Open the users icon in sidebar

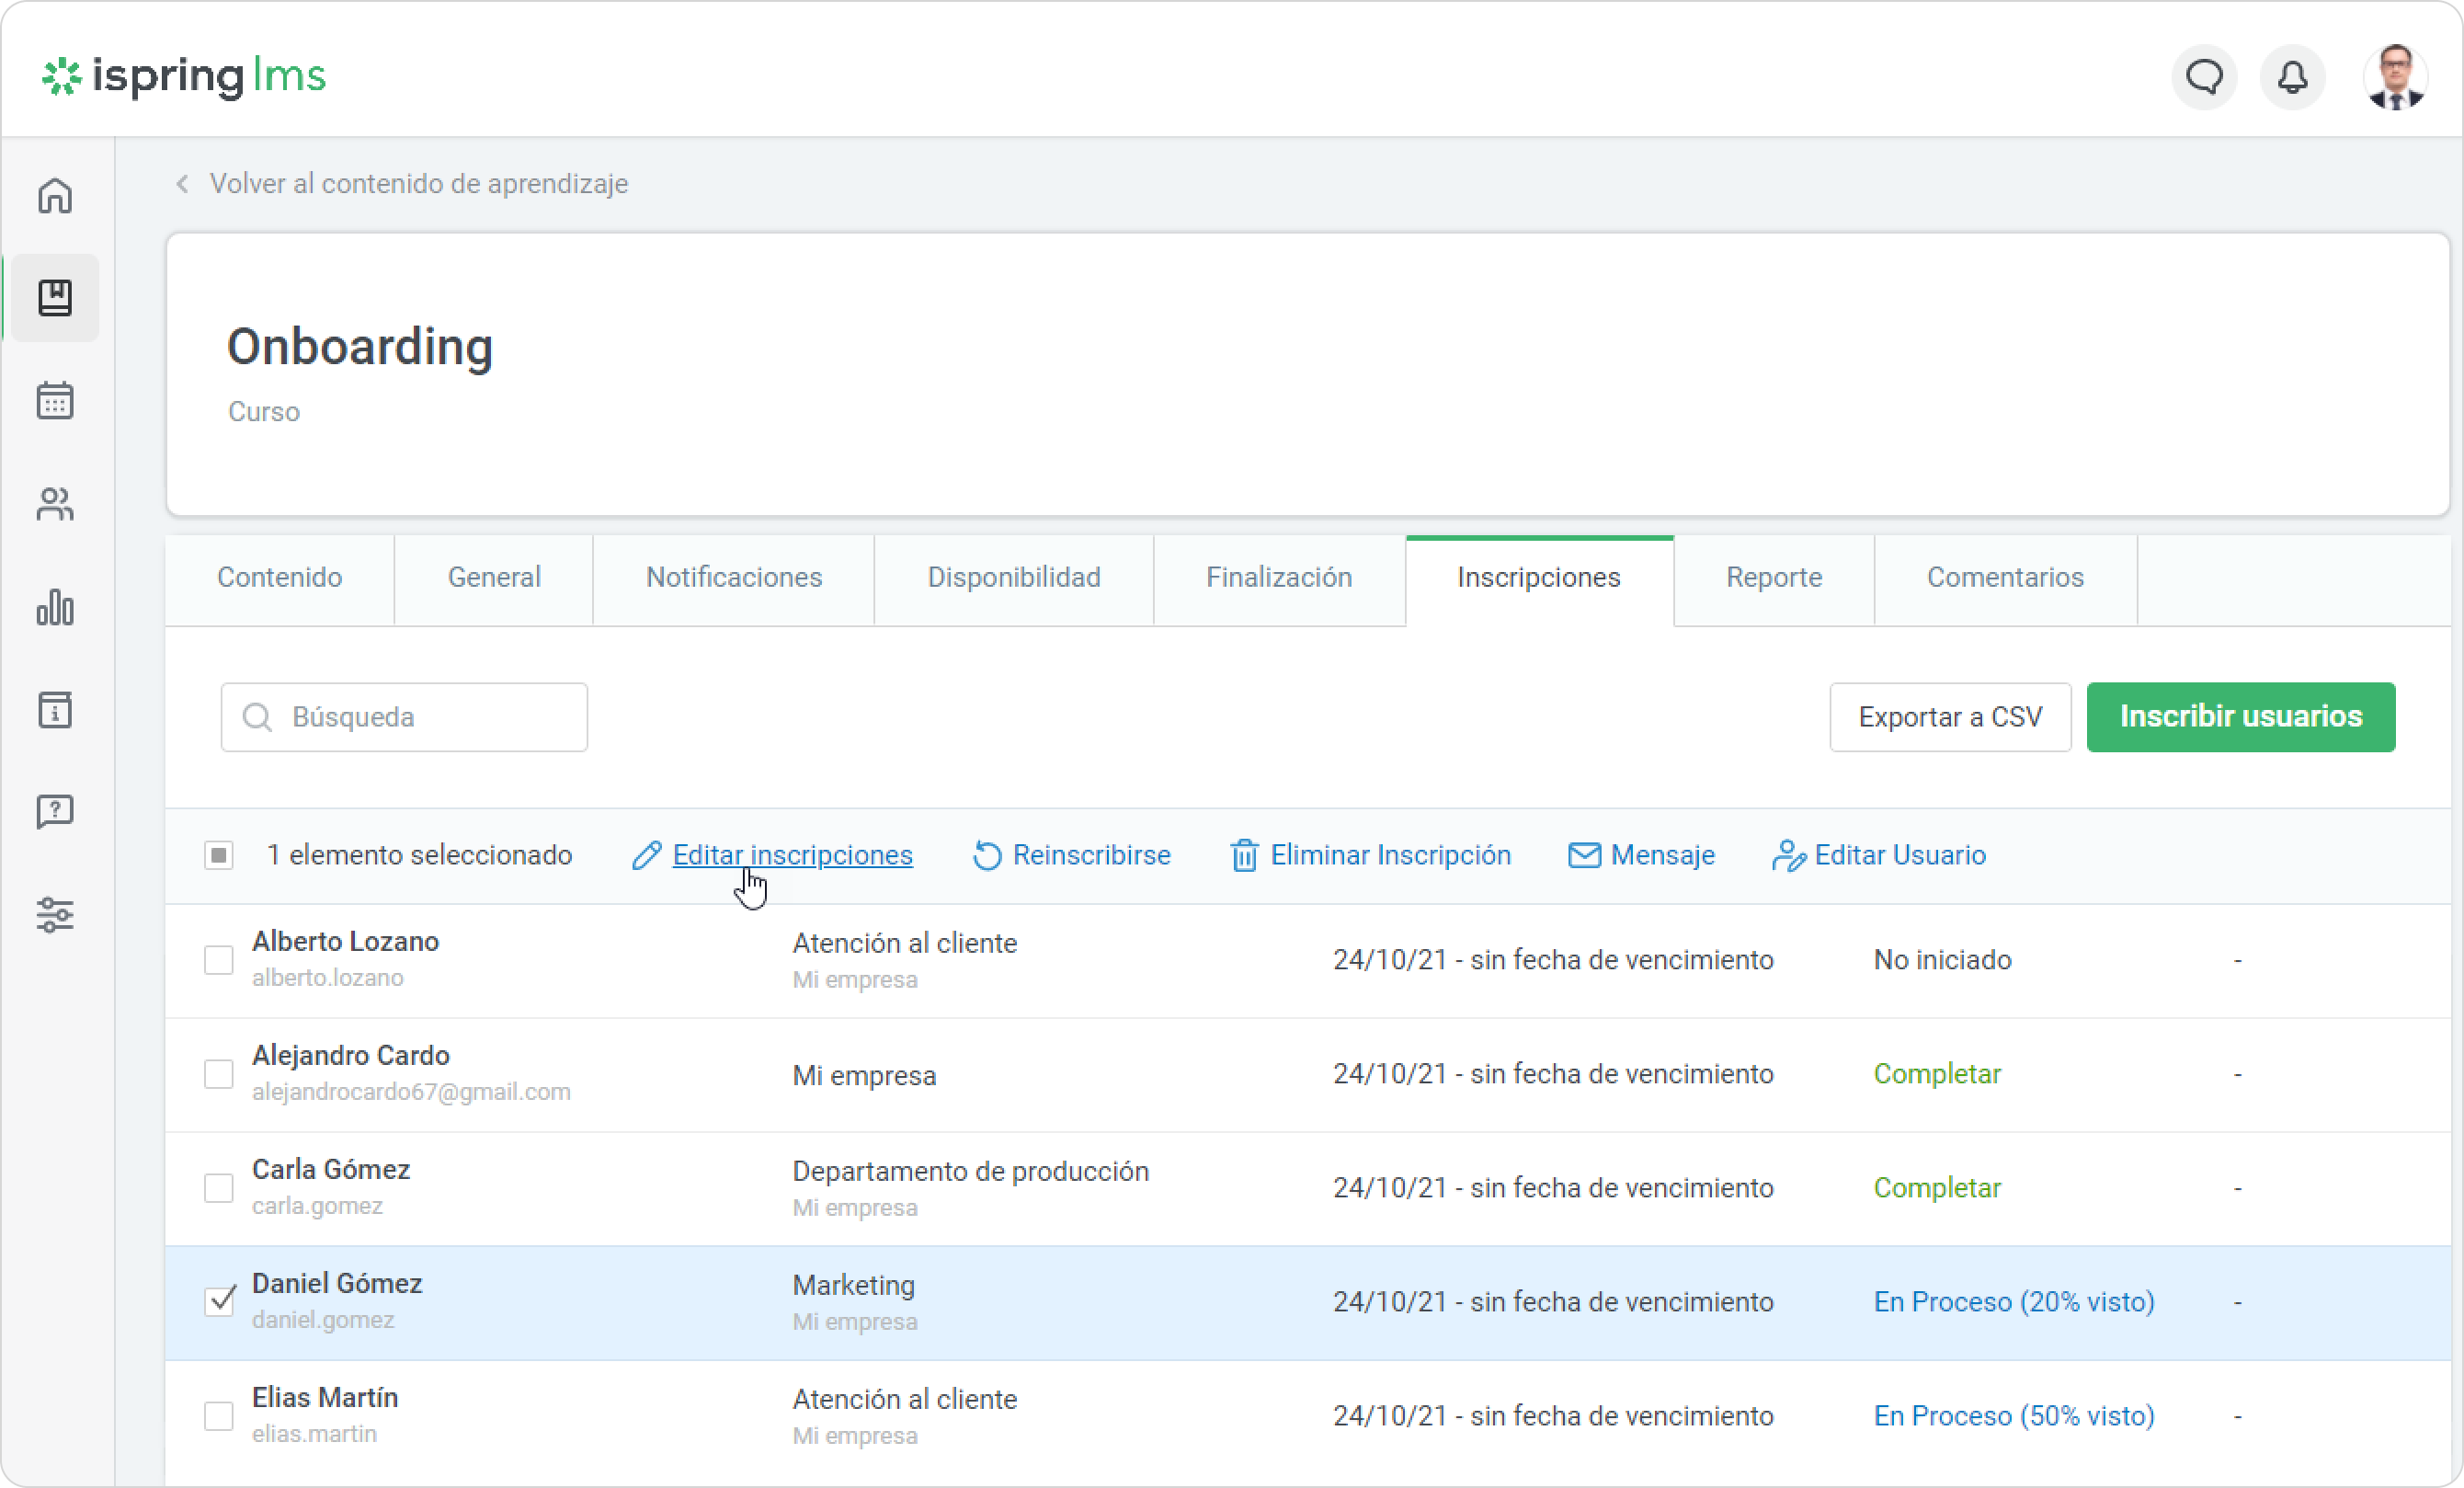click(x=55, y=504)
